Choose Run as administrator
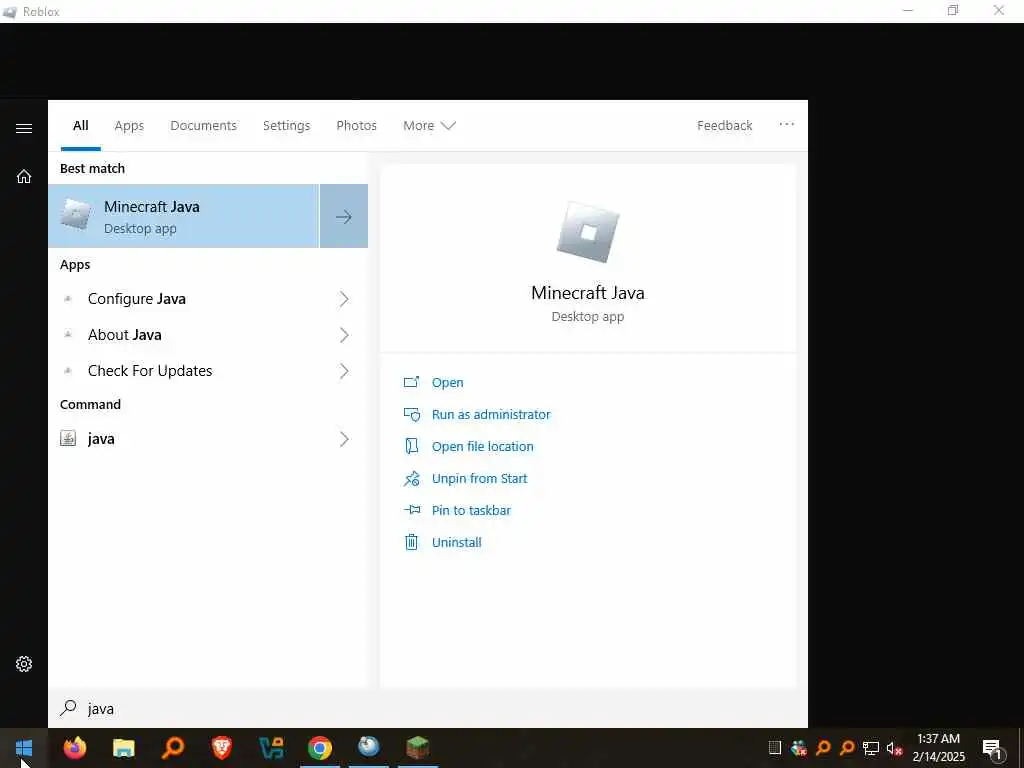Screen dimensions: 1024x768 (x=491, y=415)
